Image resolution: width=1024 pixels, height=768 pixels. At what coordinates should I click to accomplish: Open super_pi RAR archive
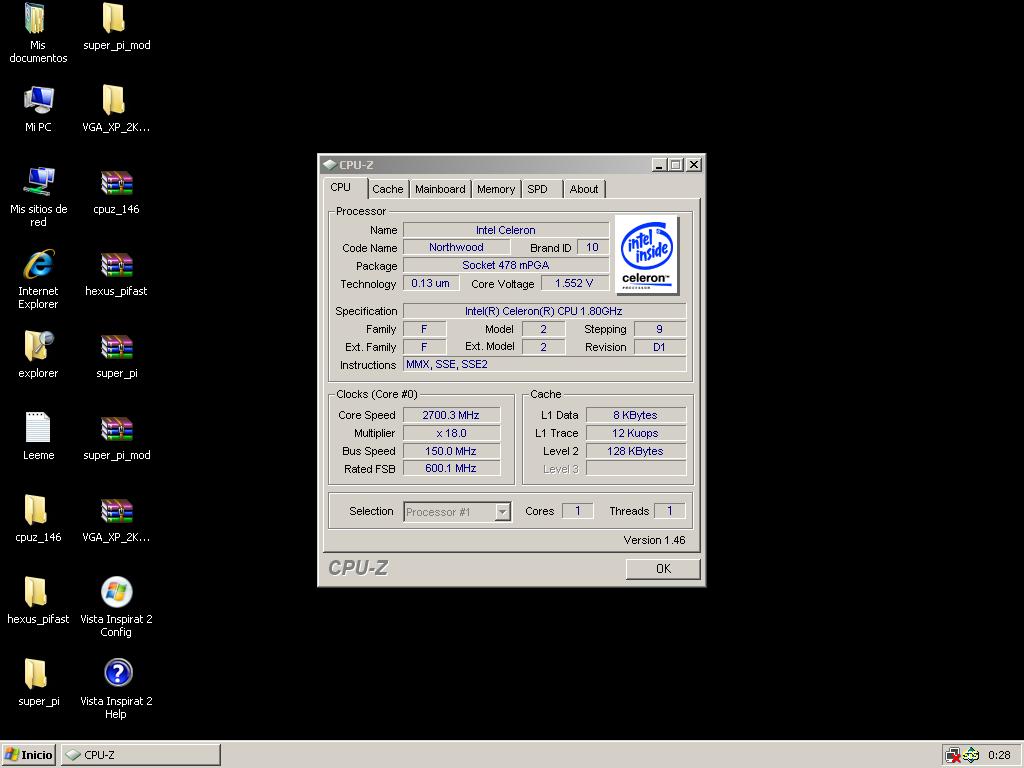pos(116,355)
